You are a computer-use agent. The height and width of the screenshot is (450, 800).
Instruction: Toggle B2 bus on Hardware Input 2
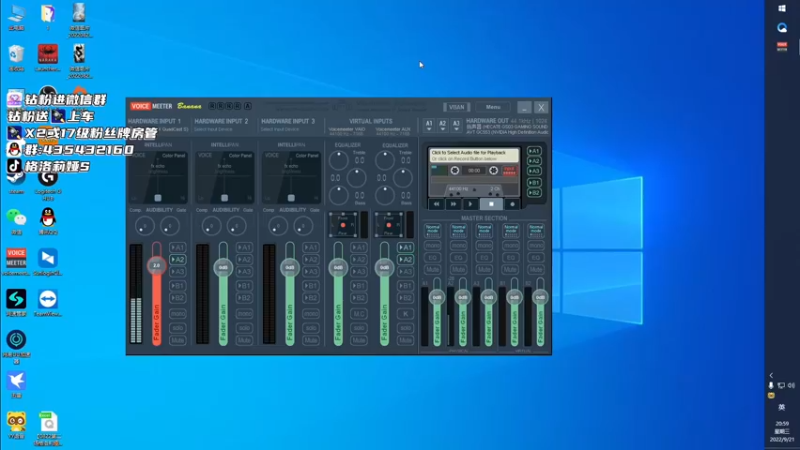click(244, 298)
